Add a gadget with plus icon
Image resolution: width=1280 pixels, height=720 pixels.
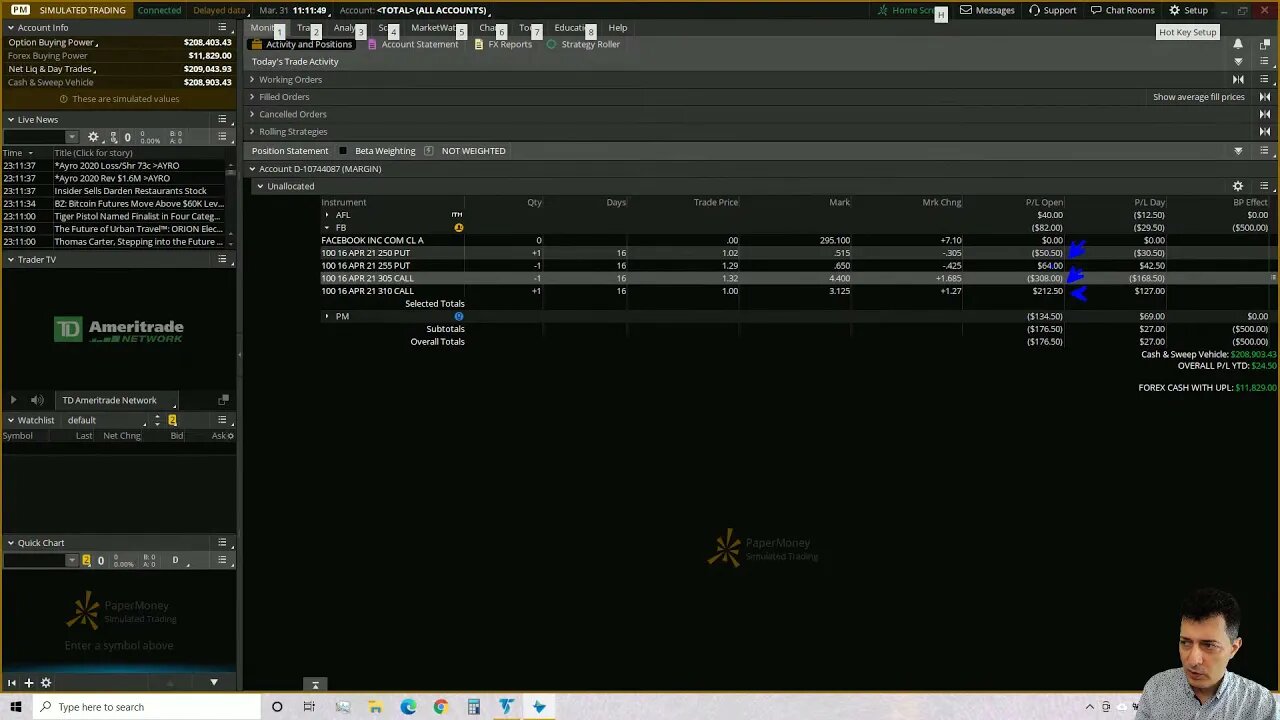click(29, 683)
